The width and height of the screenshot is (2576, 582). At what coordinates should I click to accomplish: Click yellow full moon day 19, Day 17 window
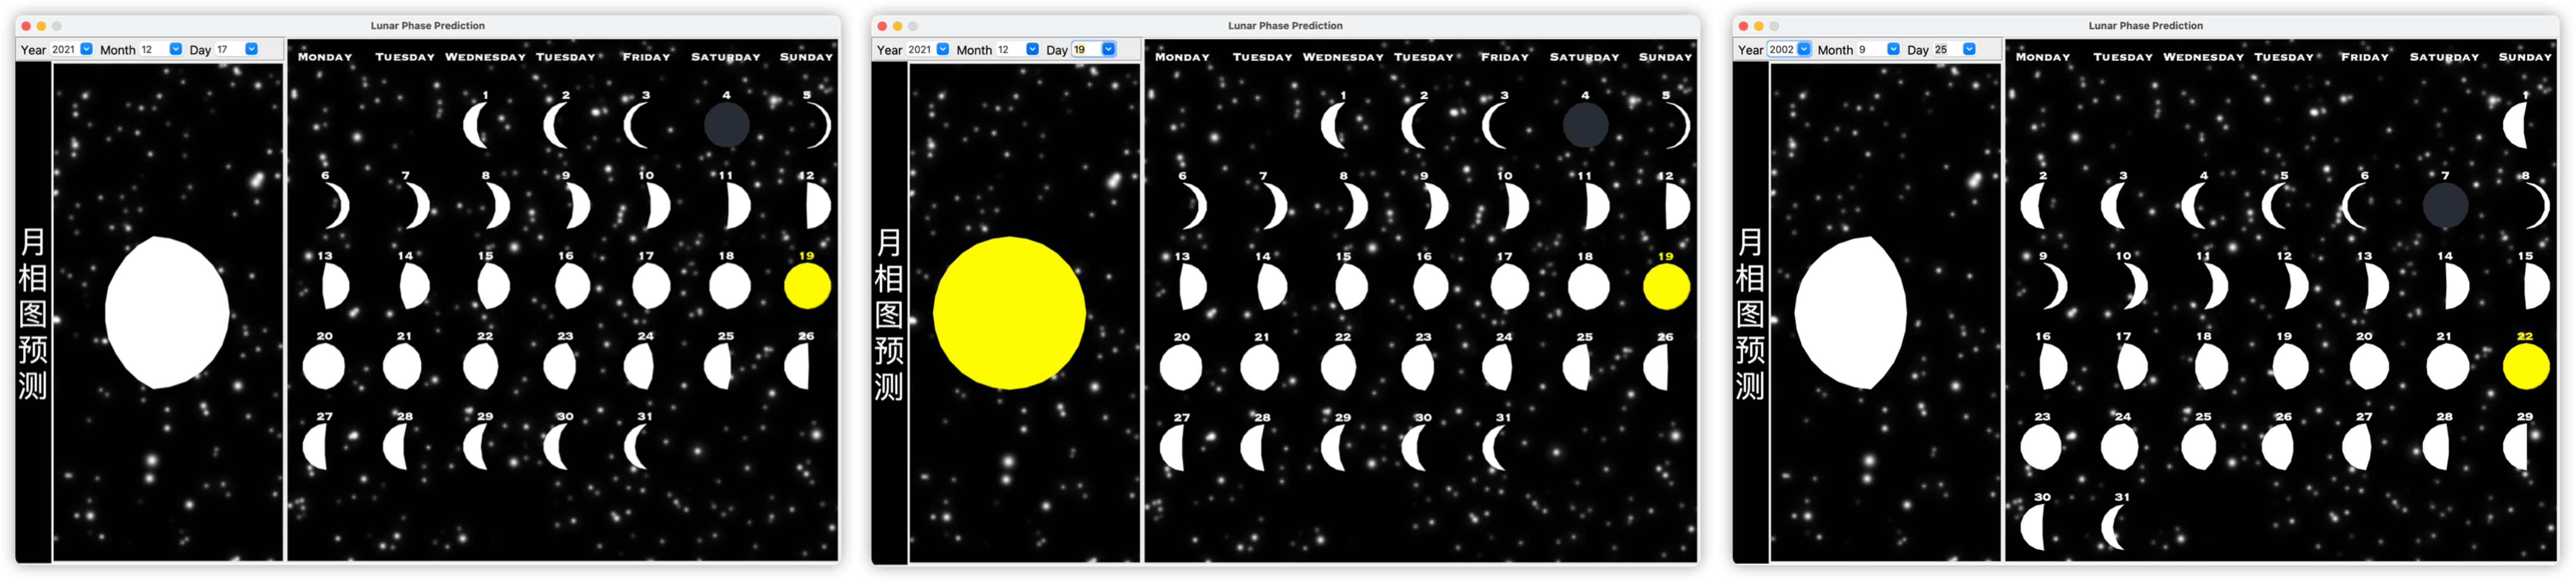807,286
